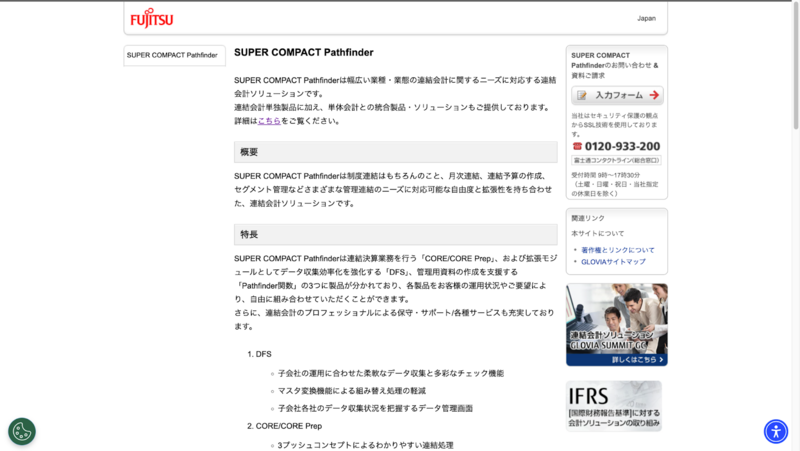Click the keyboard icon beside 入力フォーム
The width and height of the screenshot is (800, 451).
click(581, 96)
